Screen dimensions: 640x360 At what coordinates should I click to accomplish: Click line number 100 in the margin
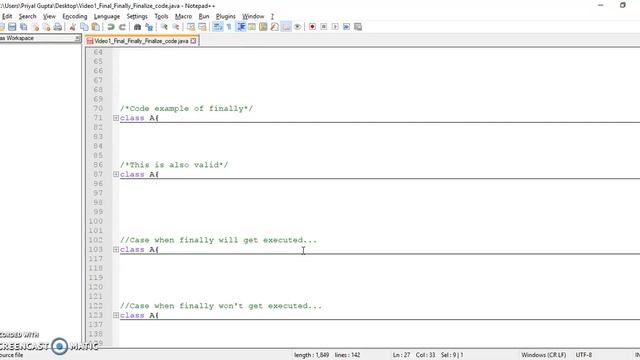[x=96, y=221]
